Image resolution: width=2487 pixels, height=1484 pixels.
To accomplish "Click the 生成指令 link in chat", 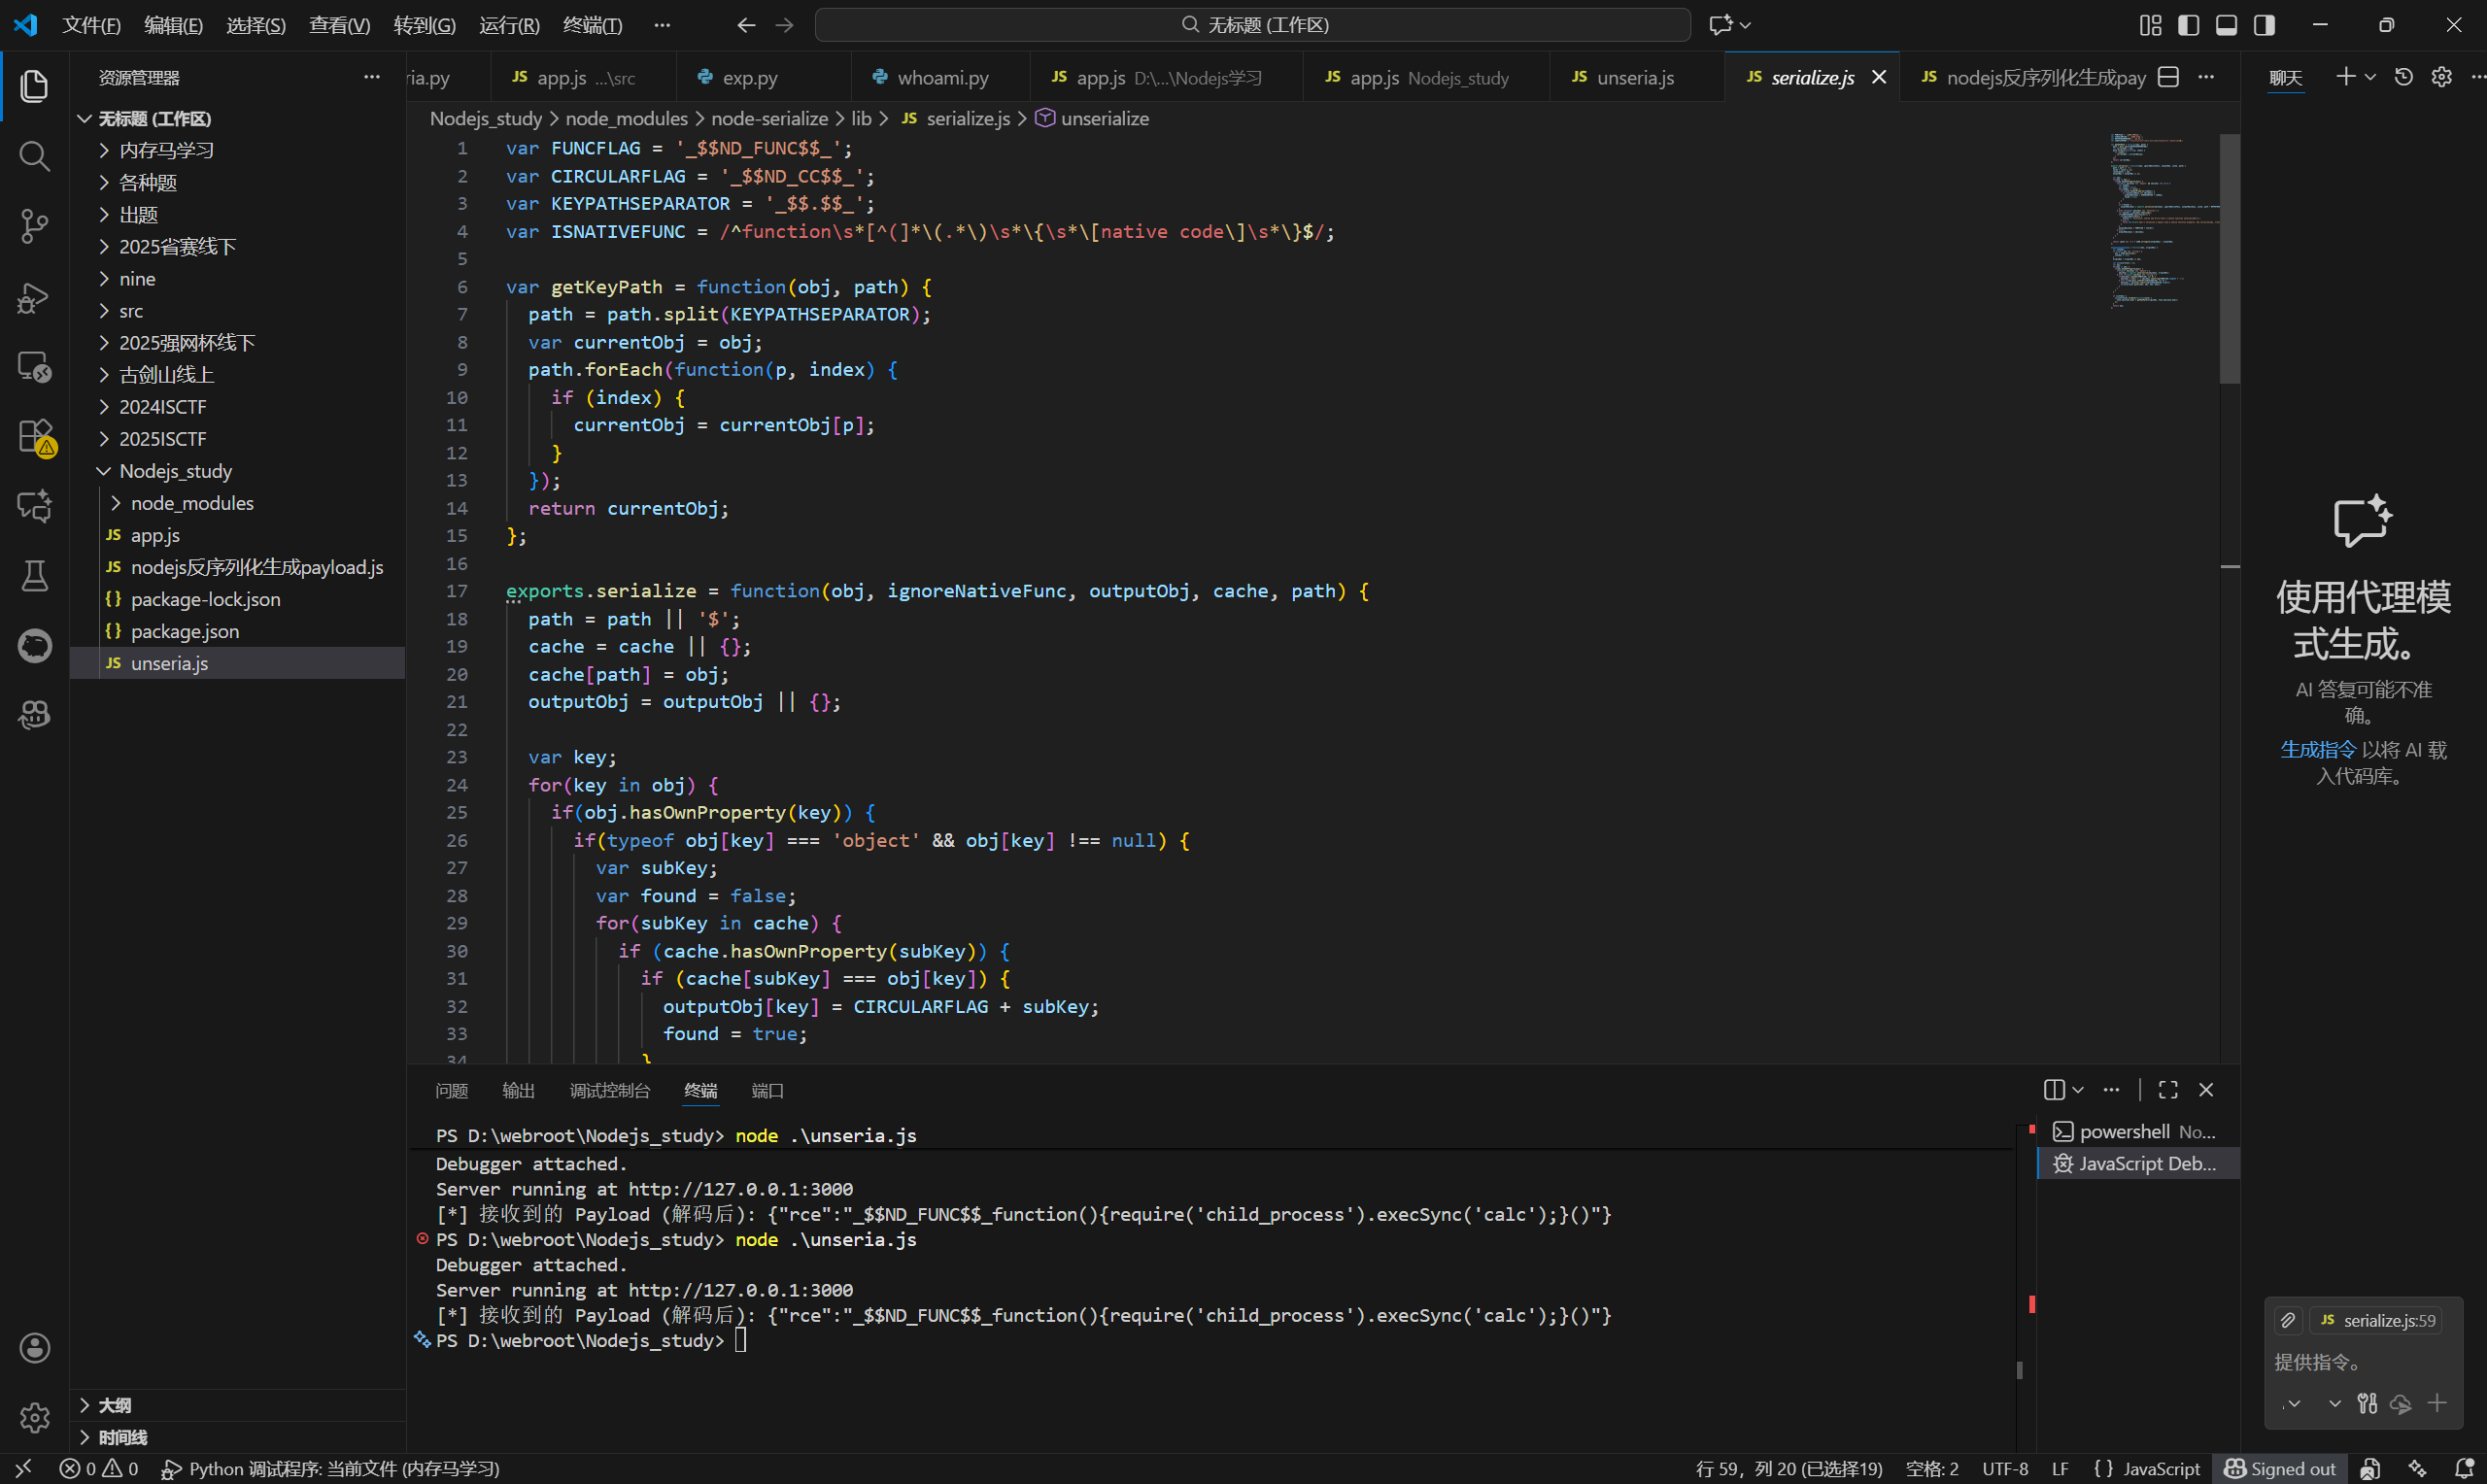I will tap(2317, 750).
